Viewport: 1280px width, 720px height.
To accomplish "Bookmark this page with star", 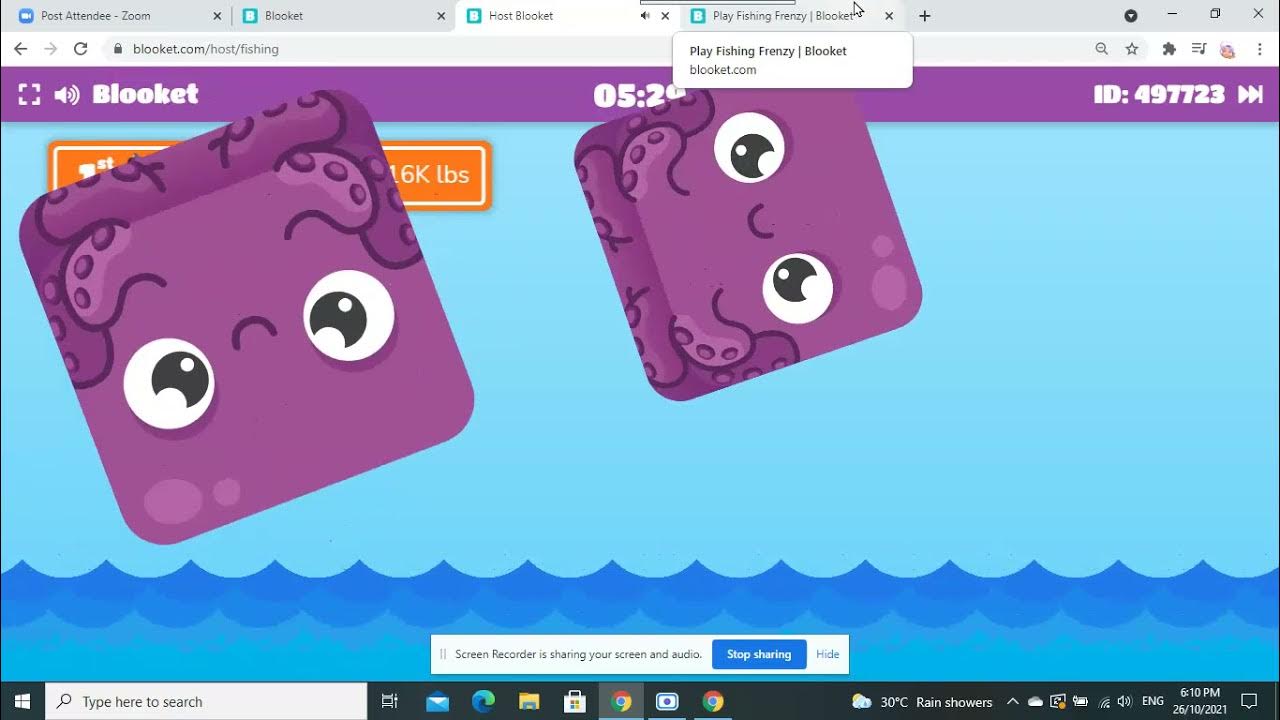I will 1132,49.
